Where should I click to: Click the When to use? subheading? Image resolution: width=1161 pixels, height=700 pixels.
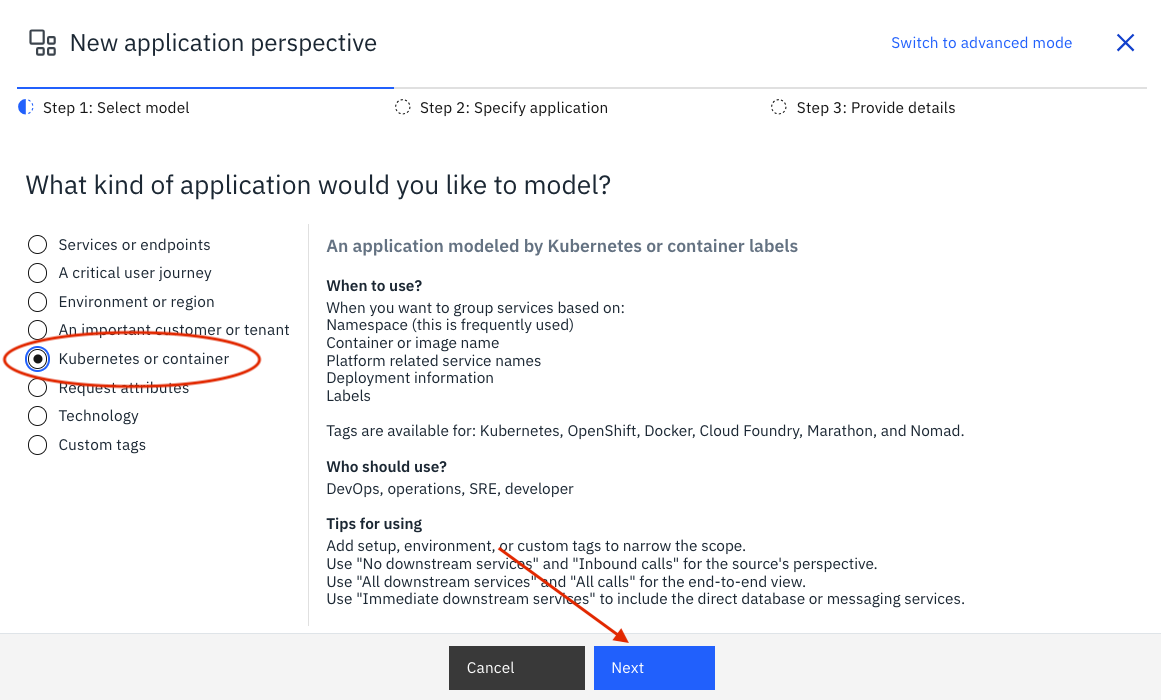[374, 286]
